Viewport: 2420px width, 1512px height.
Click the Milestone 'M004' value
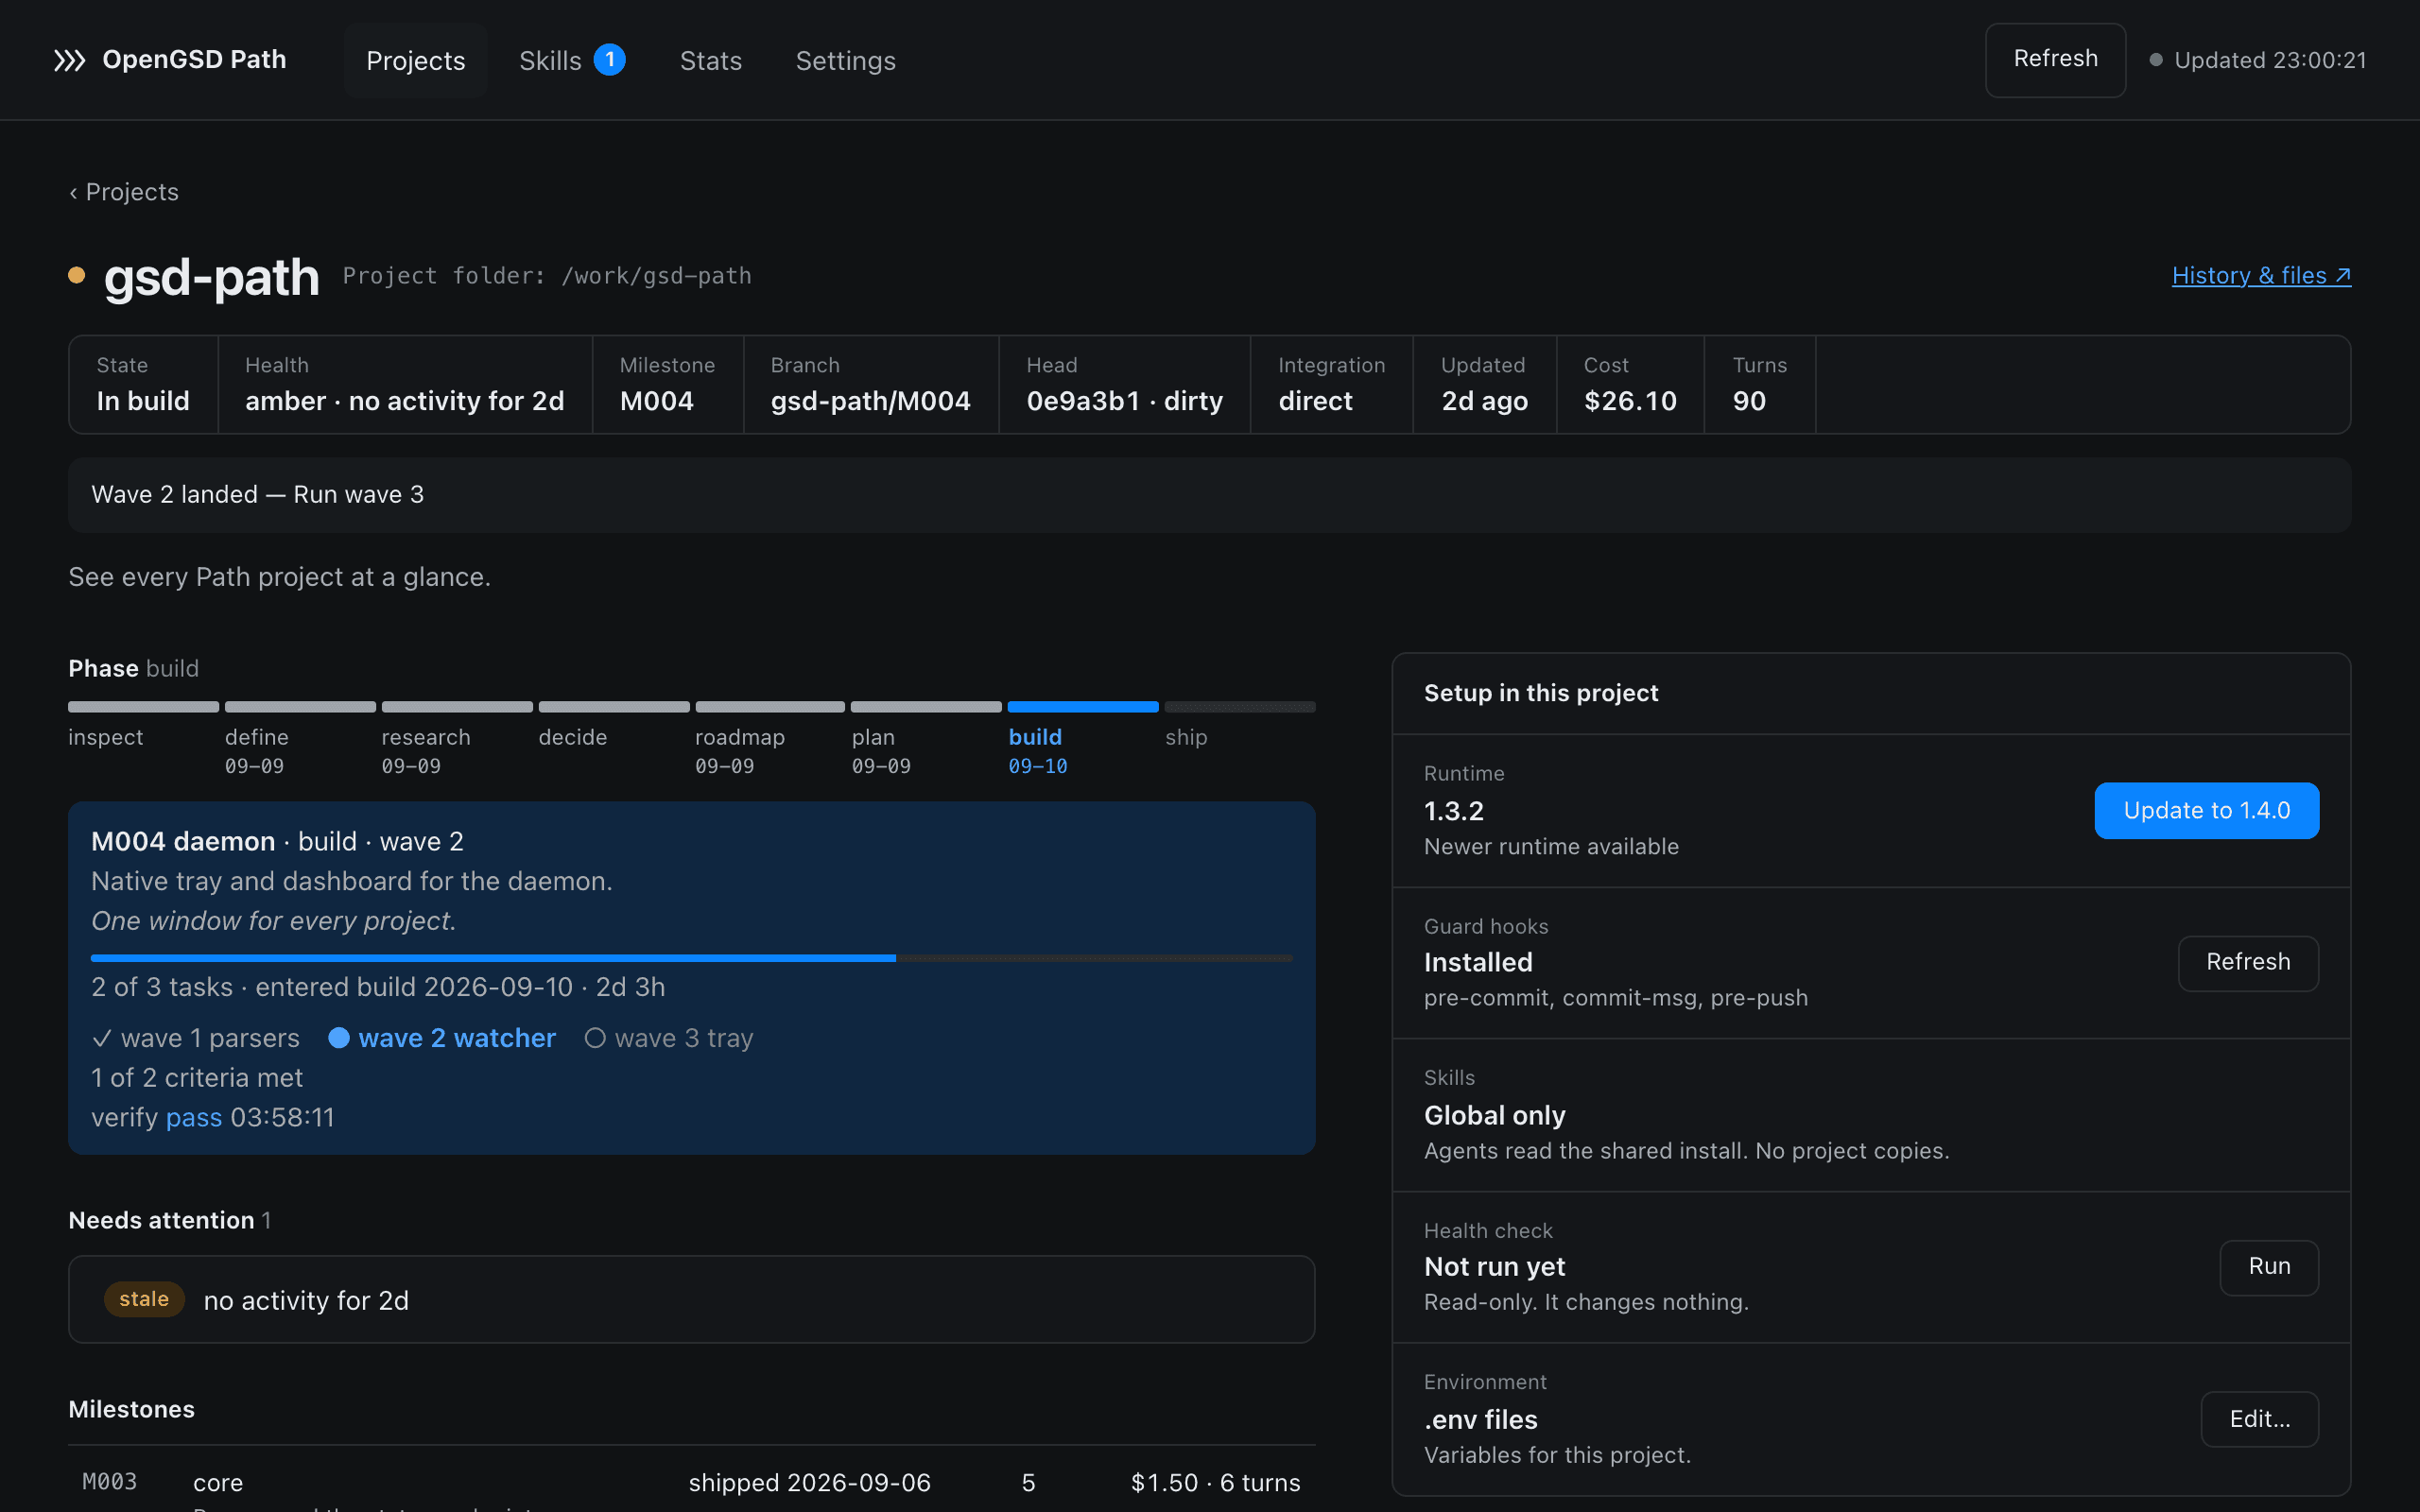tap(657, 401)
